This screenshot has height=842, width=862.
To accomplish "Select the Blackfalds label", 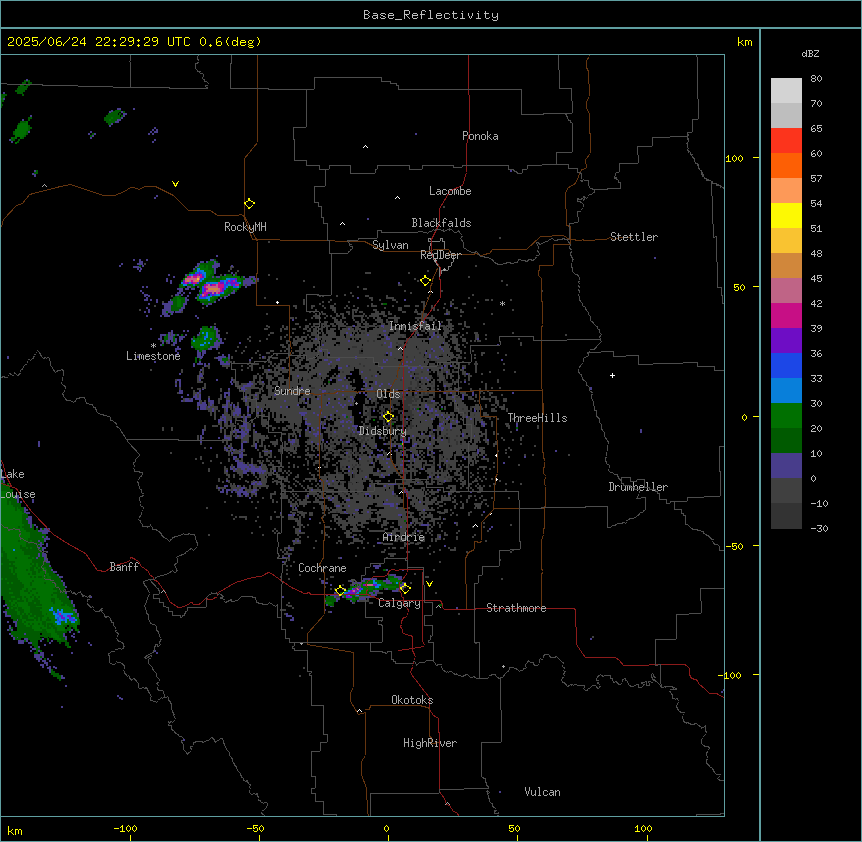I will click(441, 223).
